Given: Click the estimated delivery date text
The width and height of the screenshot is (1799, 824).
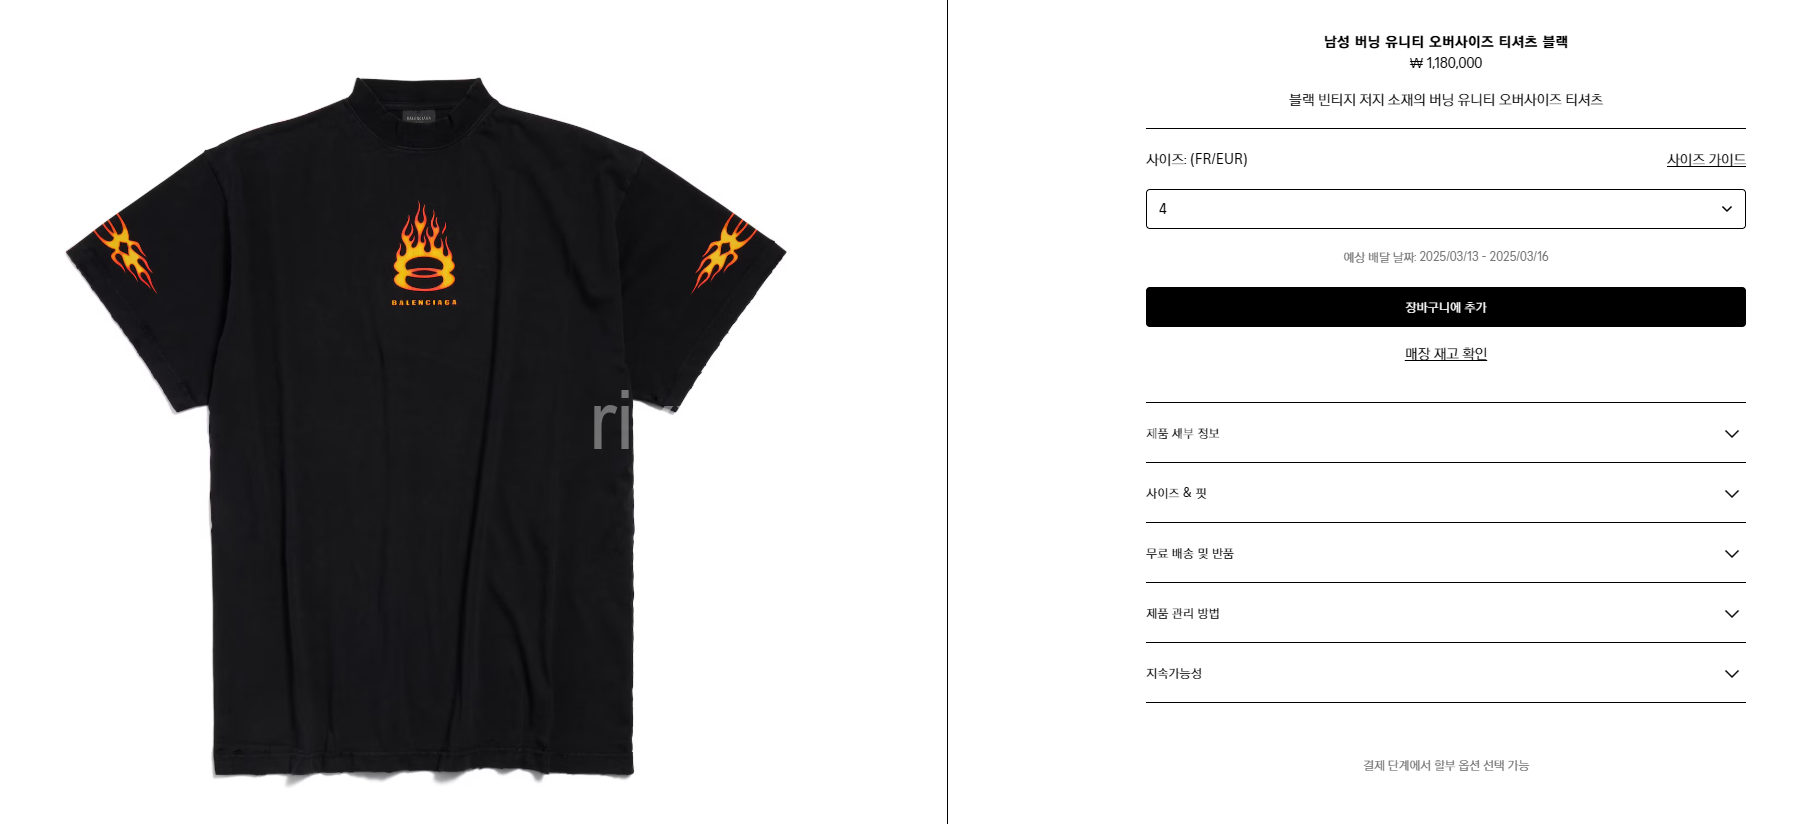Looking at the screenshot, I should pos(1445,257).
